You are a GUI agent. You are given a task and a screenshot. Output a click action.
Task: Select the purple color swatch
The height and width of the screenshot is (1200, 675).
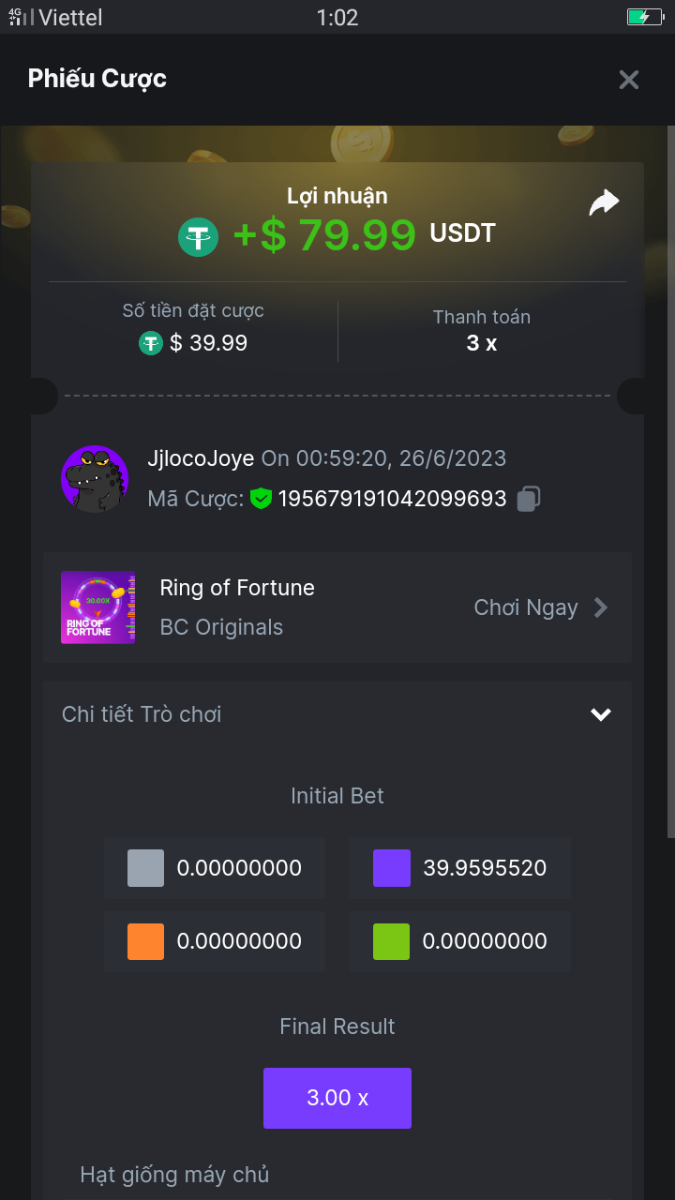click(391, 868)
